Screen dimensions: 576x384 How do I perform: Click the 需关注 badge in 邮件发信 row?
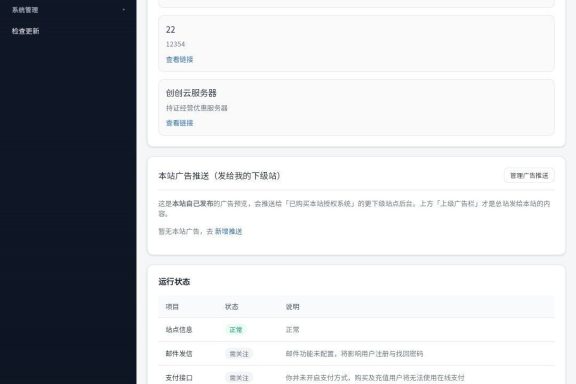pos(239,354)
